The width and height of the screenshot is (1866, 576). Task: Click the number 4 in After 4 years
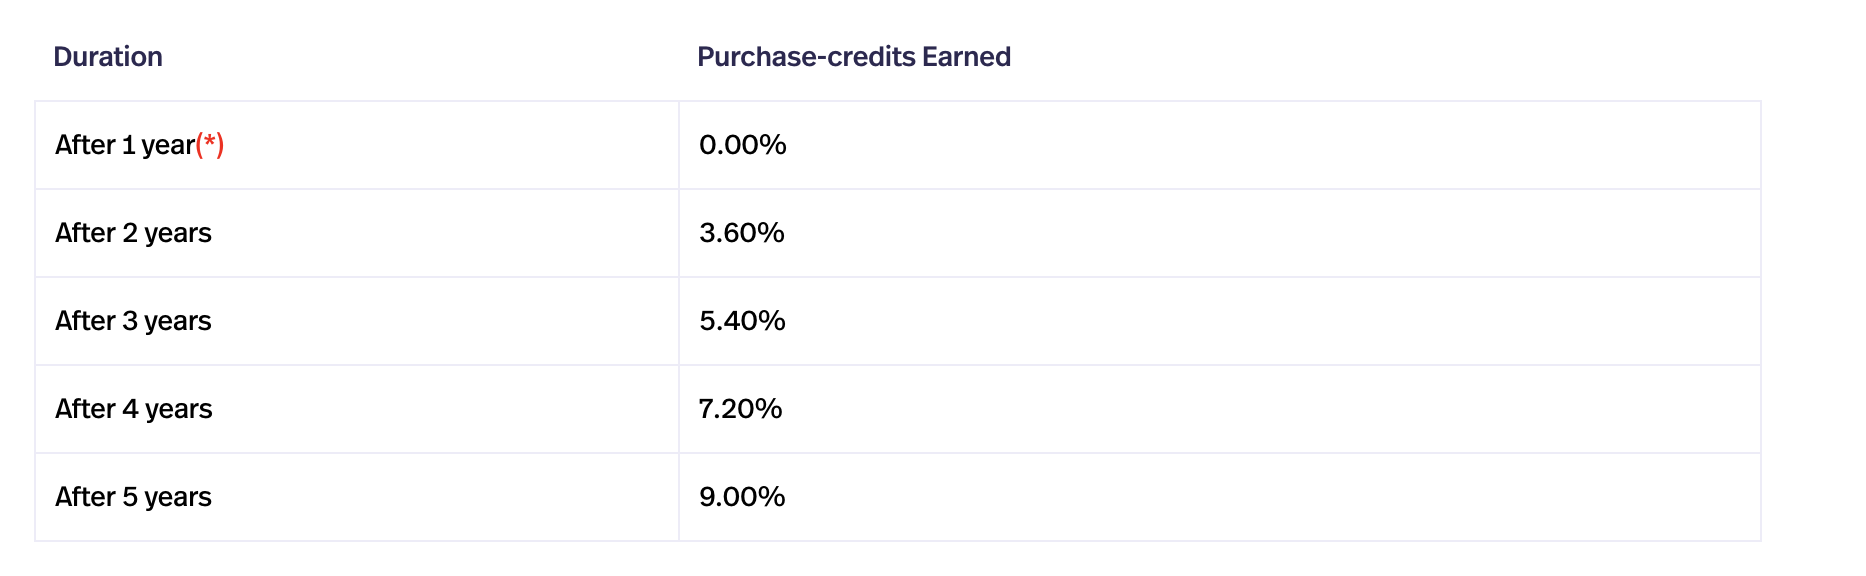130,409
